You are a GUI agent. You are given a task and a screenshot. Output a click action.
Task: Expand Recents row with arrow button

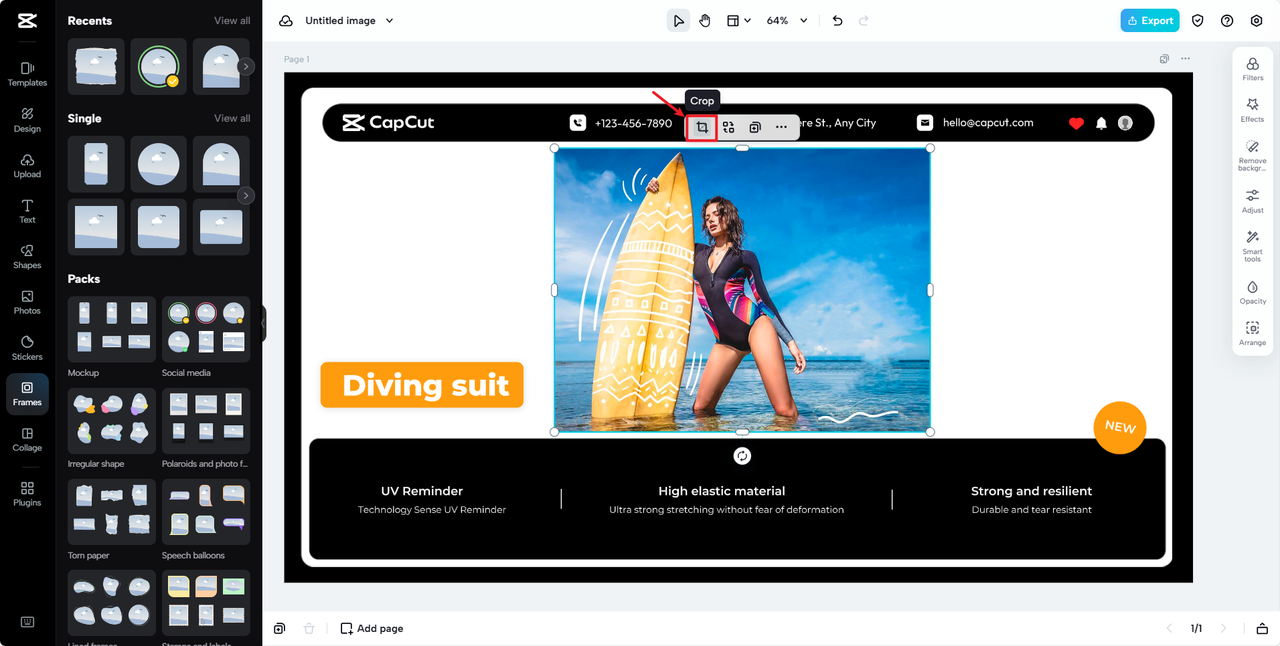pos(246,67)
